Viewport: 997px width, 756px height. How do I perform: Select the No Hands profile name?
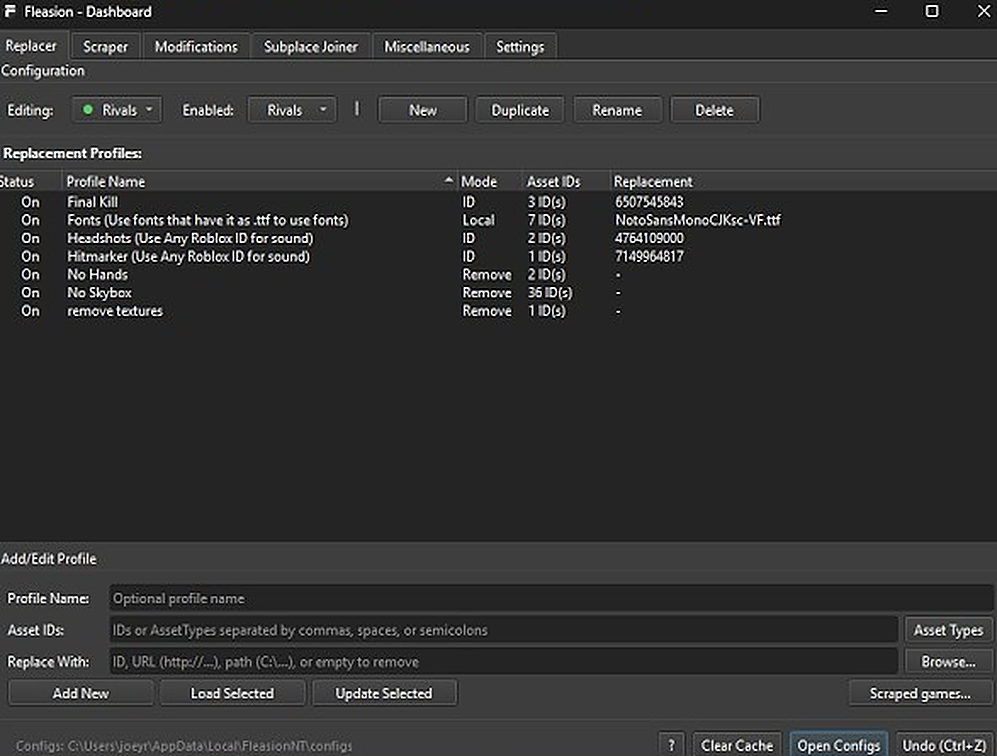click(97, 275)
